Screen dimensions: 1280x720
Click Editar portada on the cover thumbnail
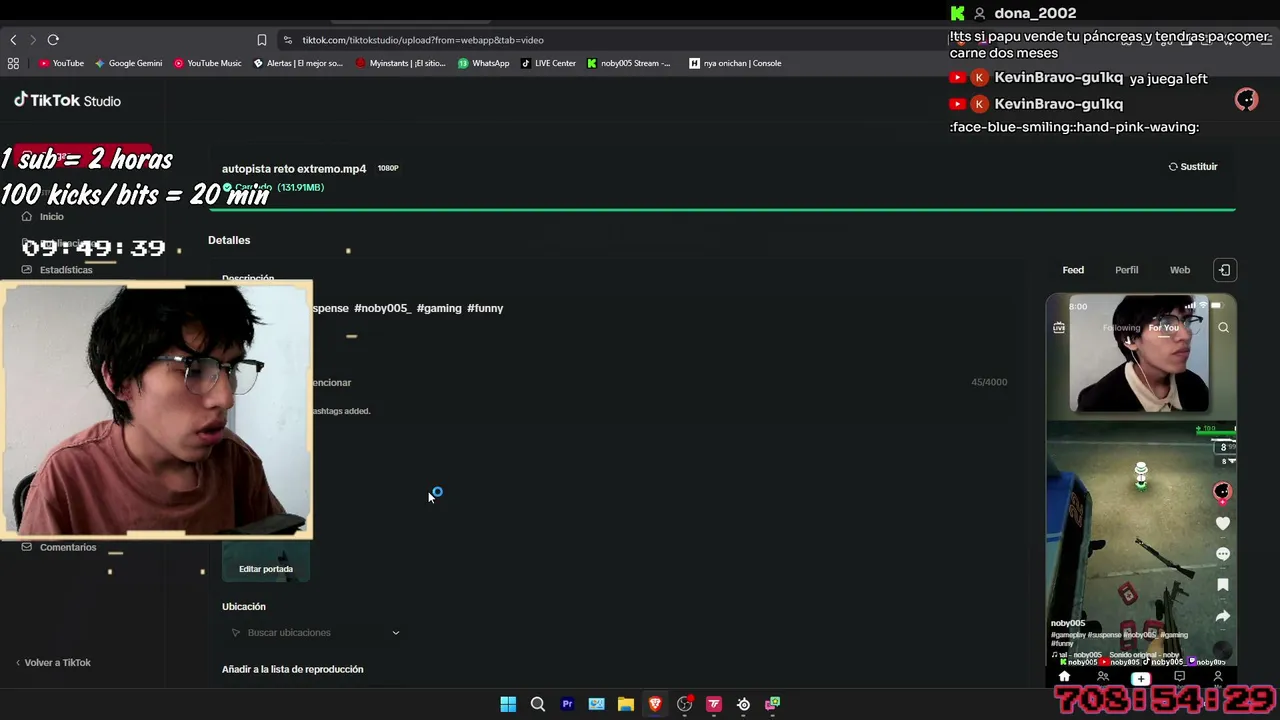tap(266, 569)
